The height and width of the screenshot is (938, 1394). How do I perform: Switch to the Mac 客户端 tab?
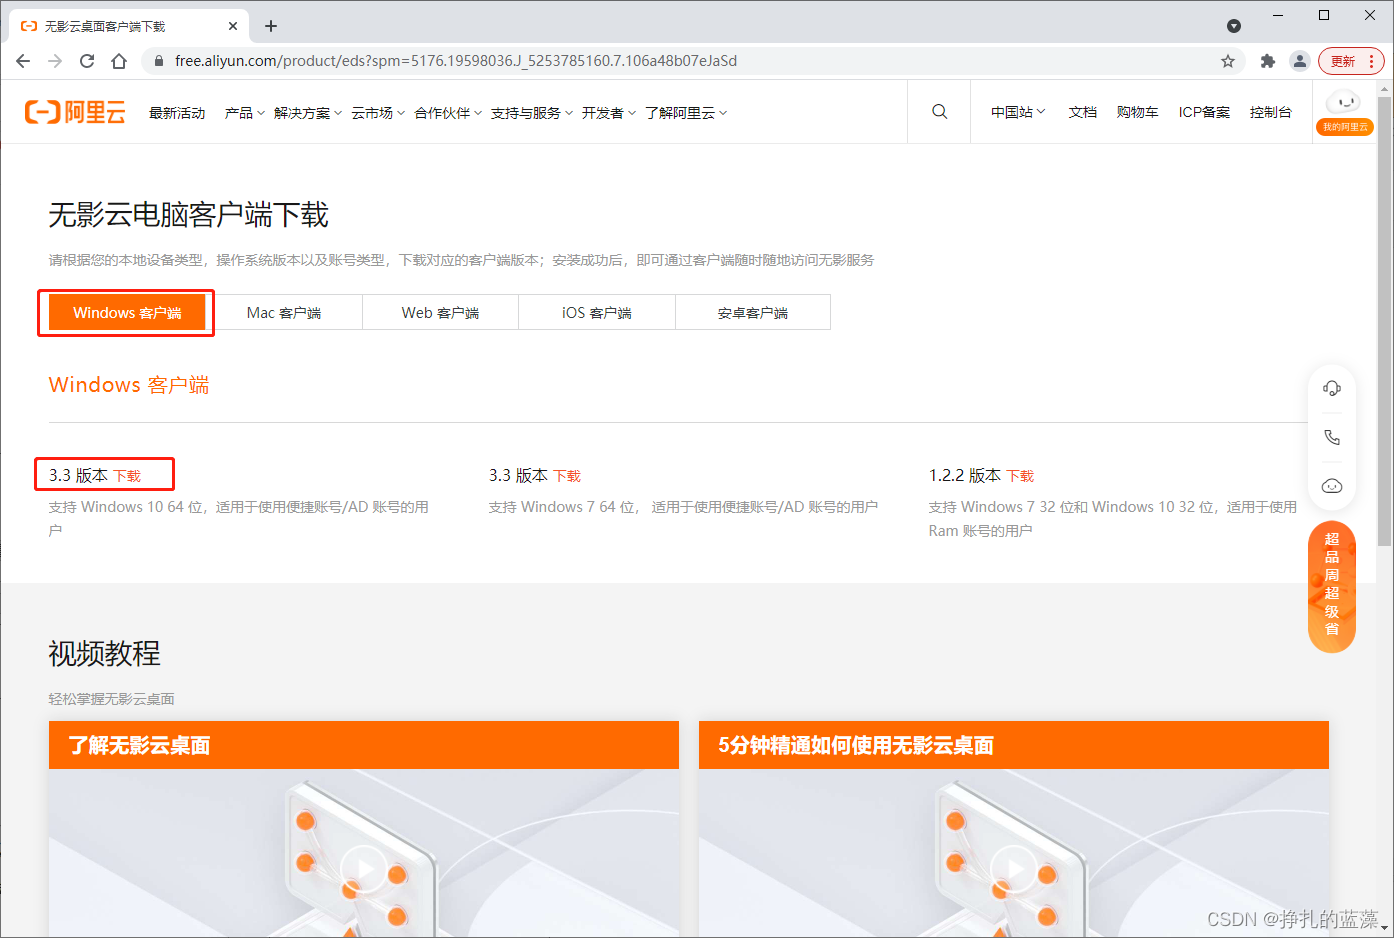pyautogui.click(x=288, y=312)
